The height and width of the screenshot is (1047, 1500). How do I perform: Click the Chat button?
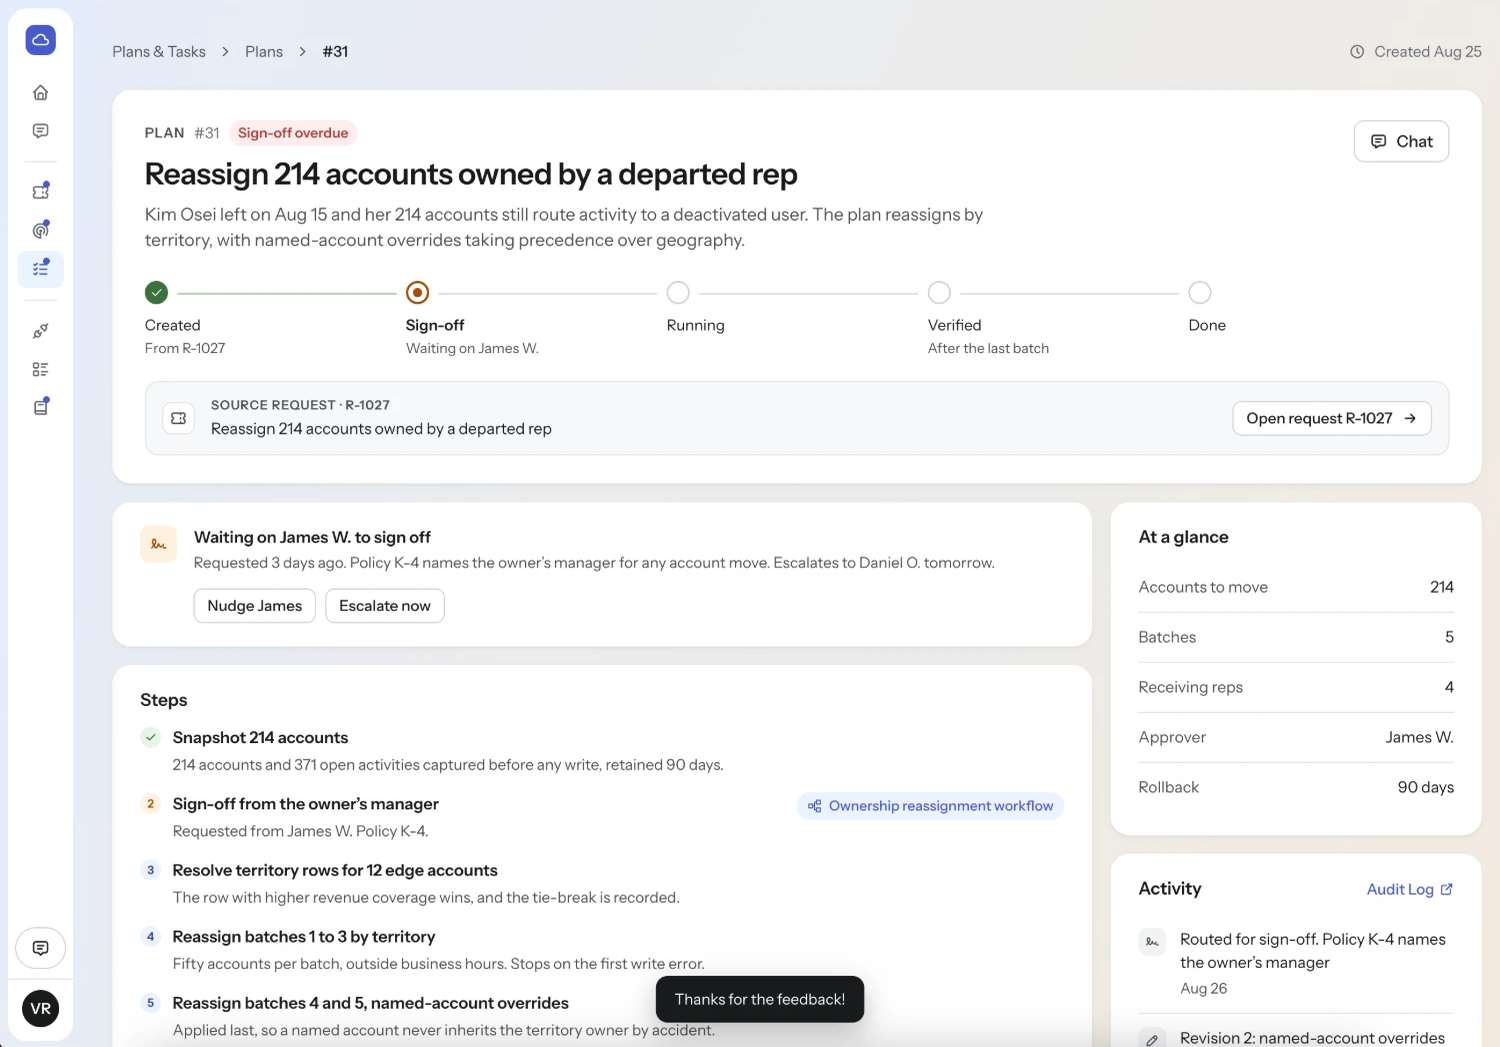click(x=1401, y=141)
